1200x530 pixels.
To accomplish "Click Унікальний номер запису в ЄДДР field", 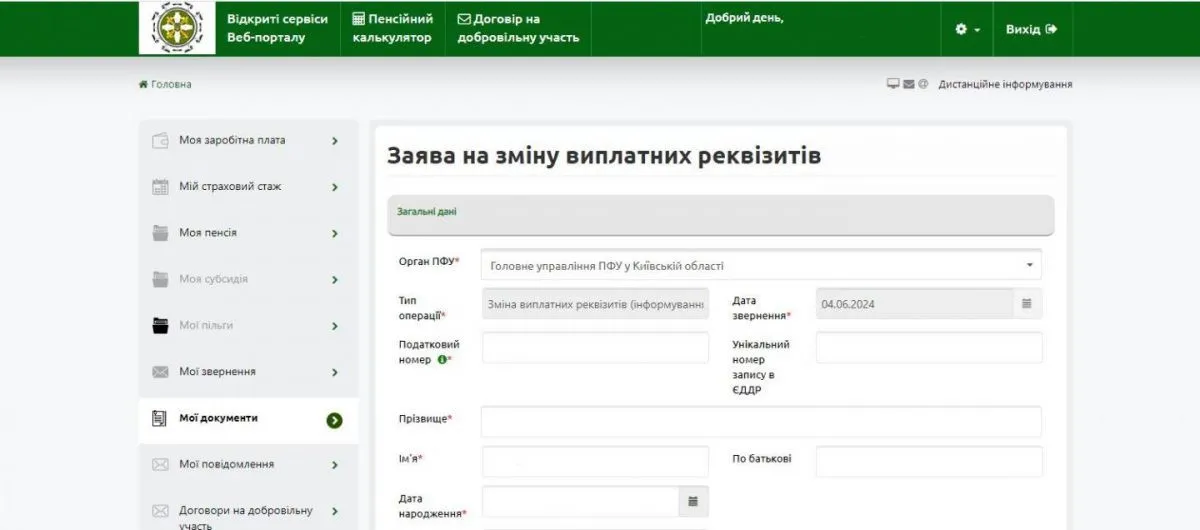I will click(929, 347).
